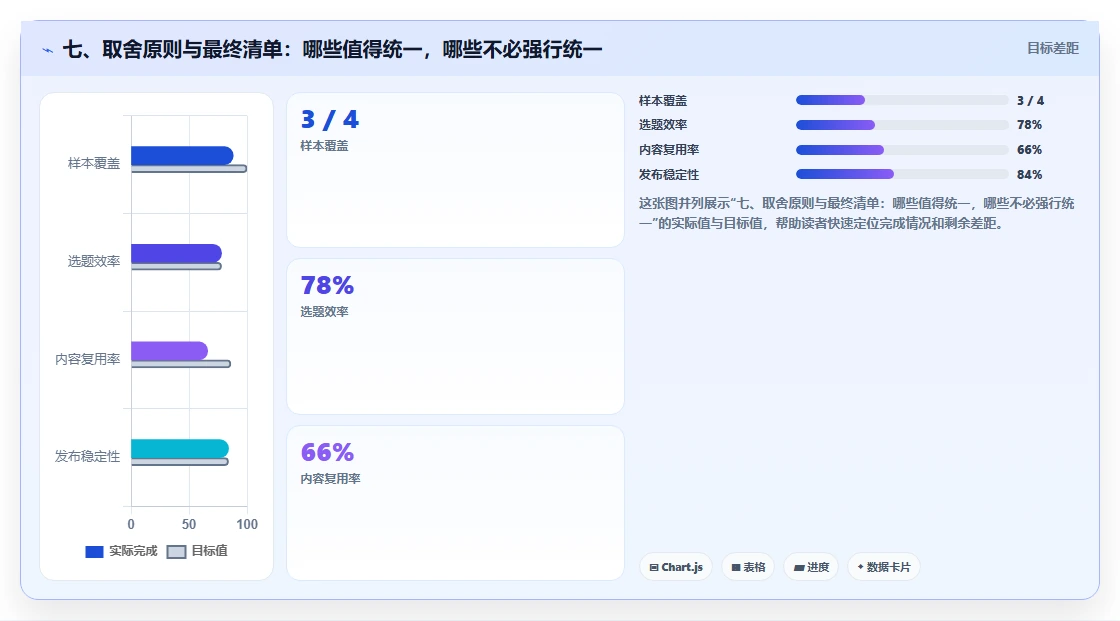Click the 内容复用率 chart axis label
Viewport: 1120px width, 621px height.
(88, 359)
